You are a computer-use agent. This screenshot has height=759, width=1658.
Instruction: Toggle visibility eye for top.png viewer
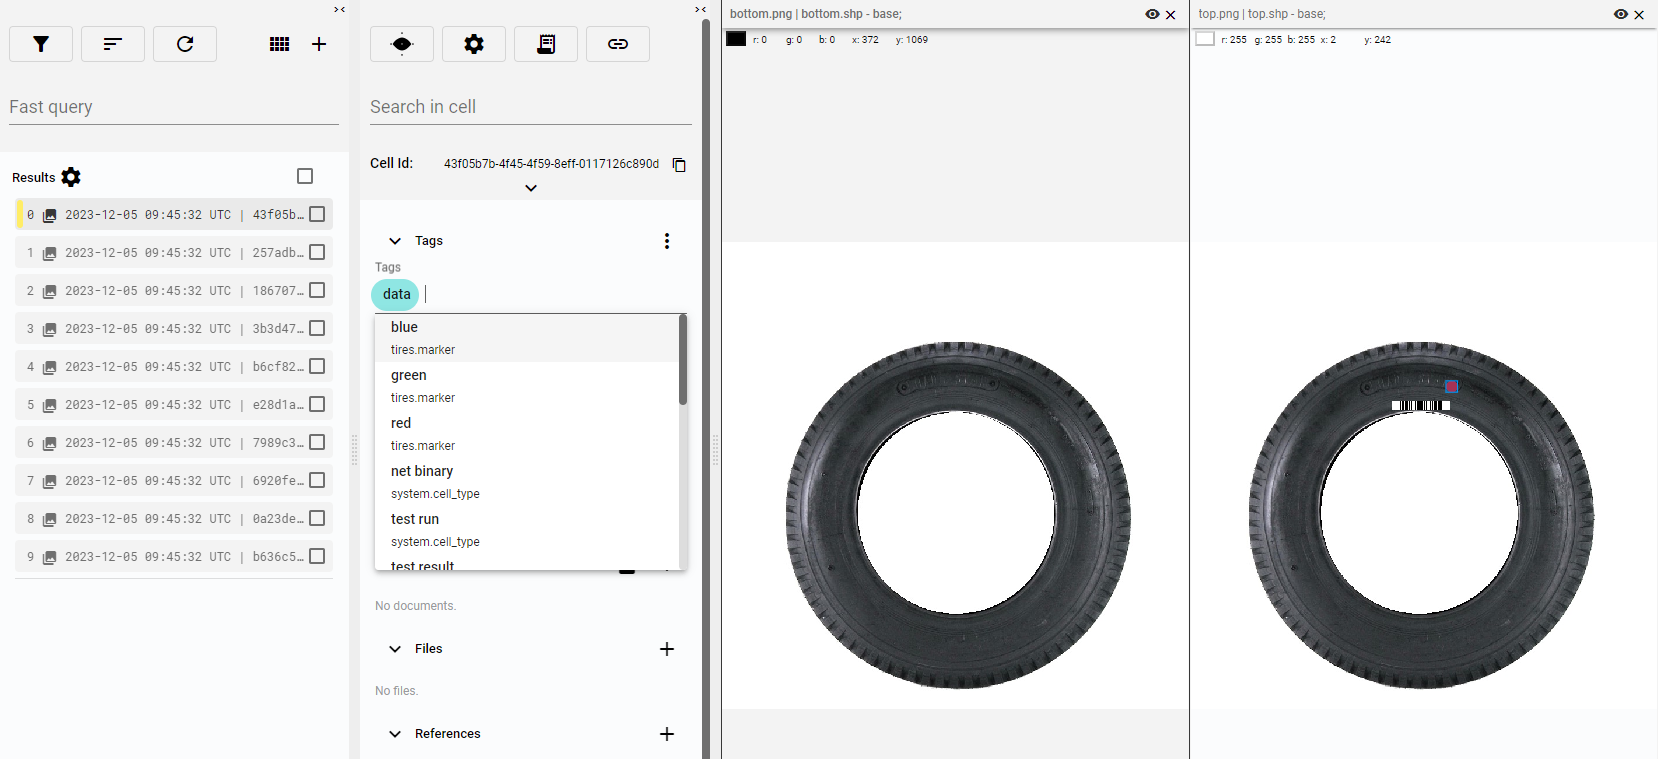[x=1620, y=14]
